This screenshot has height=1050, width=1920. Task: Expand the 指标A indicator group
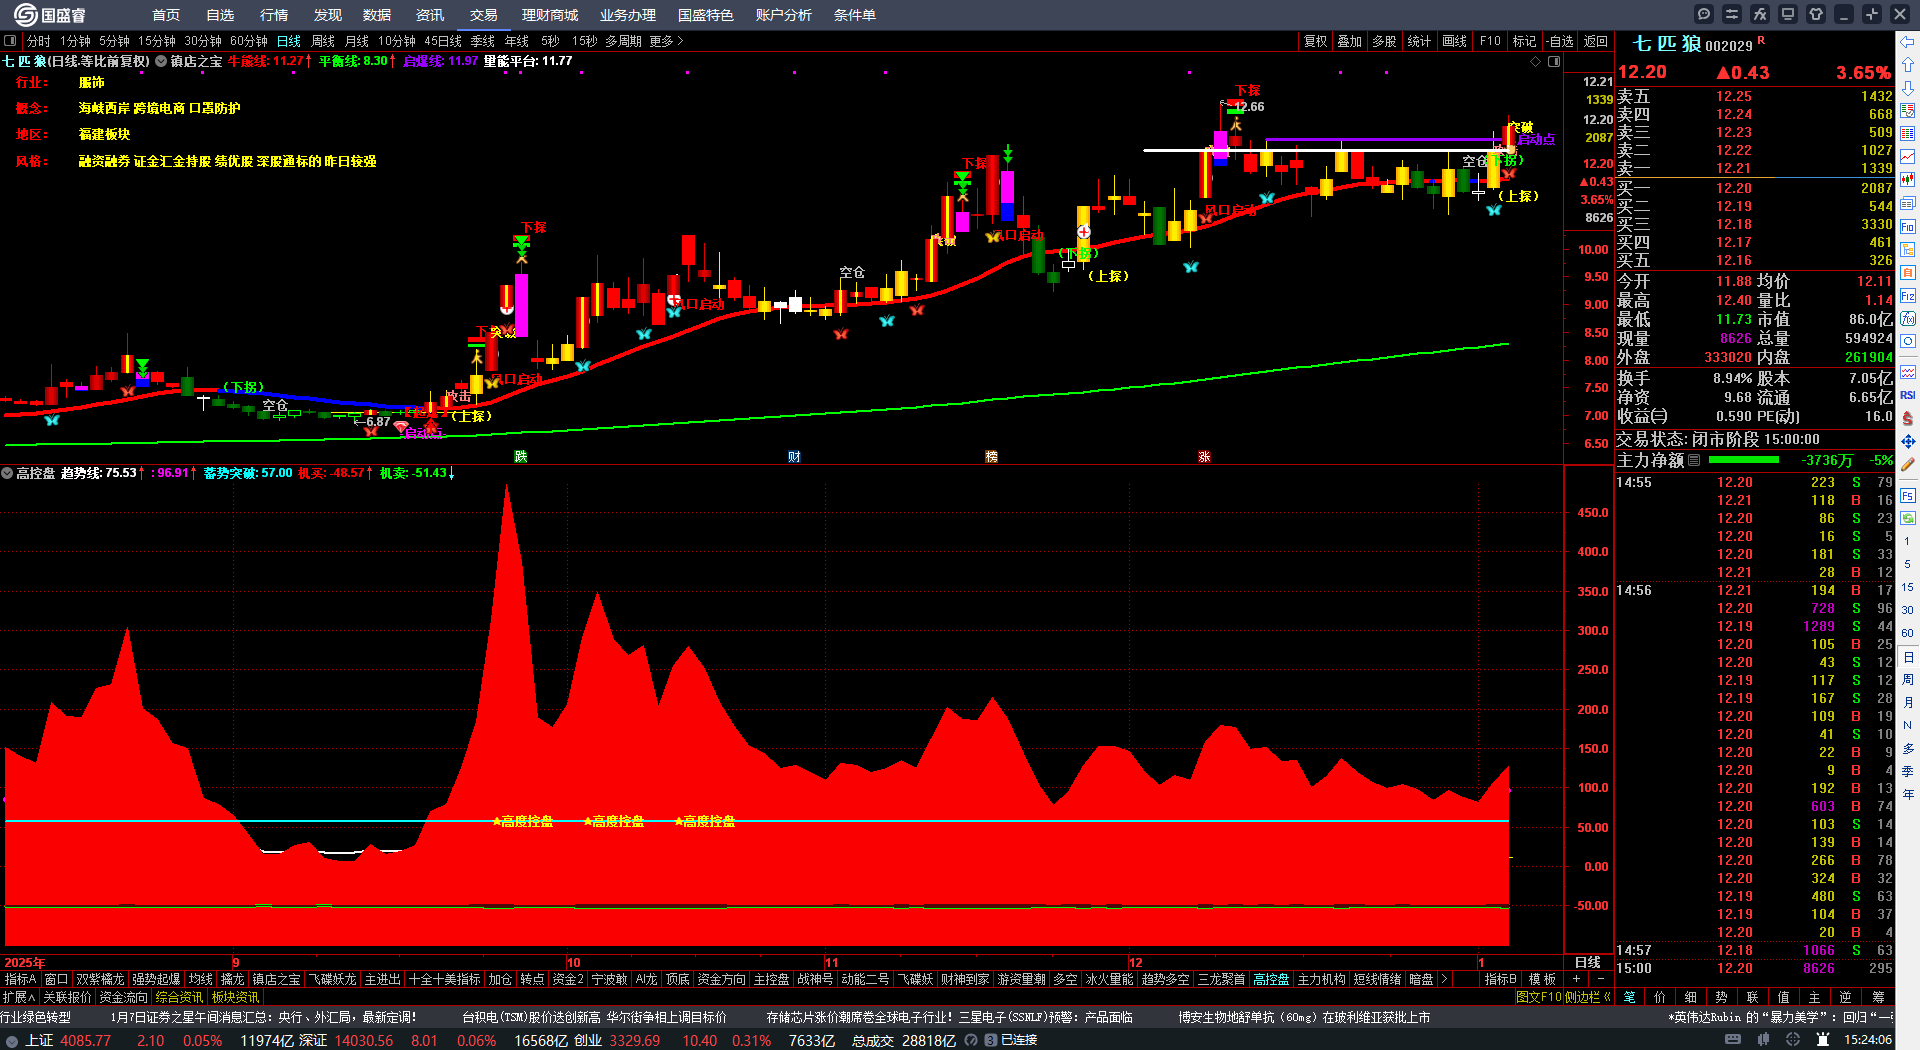pyautogui.click(x=21, y=979)
